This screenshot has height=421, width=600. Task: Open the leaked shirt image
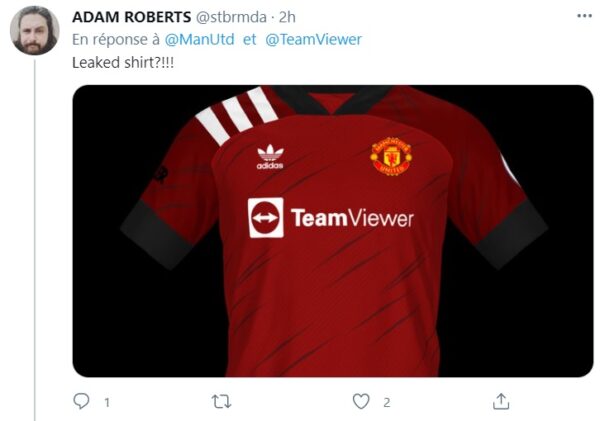pyautogui.click(x=332, y=300)
